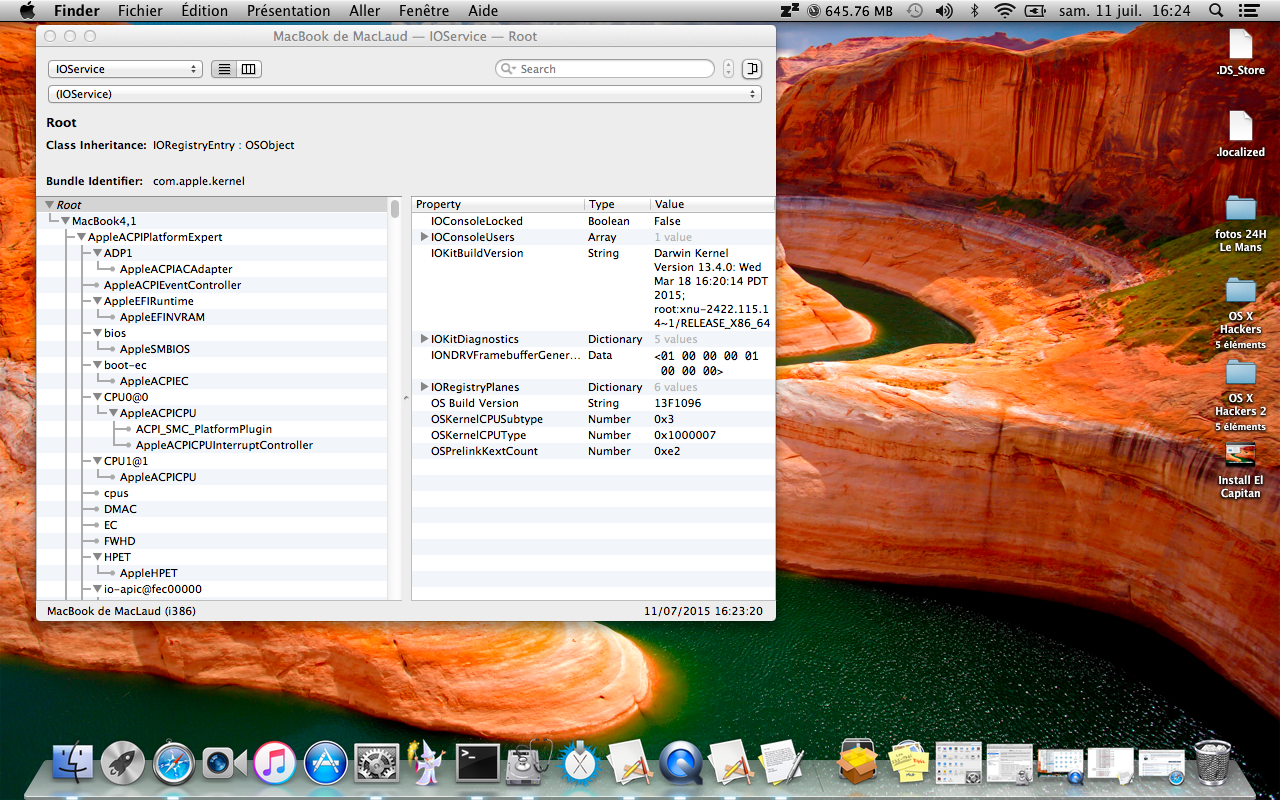Switch to column view mode
Screen dimensions: 1280x800
click(x=249, y=69)
